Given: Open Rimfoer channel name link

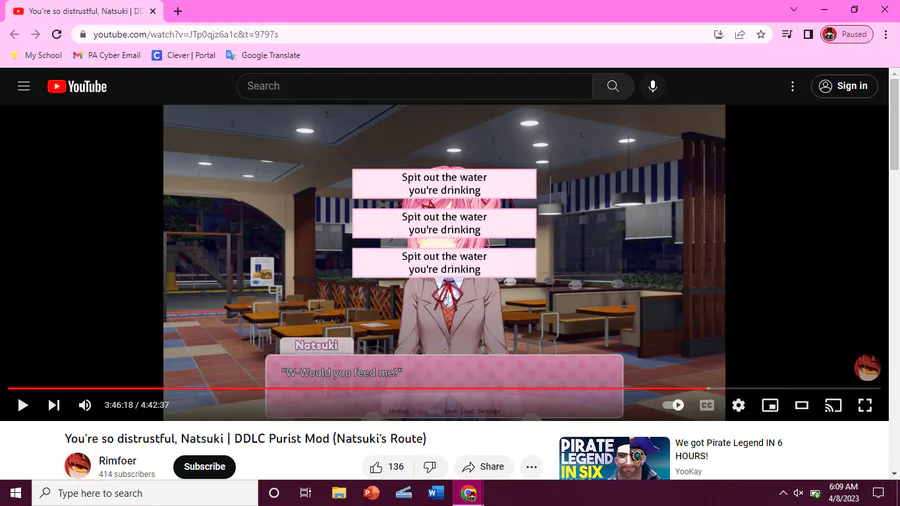Looking at the screenshot, I should pos(117,461).
